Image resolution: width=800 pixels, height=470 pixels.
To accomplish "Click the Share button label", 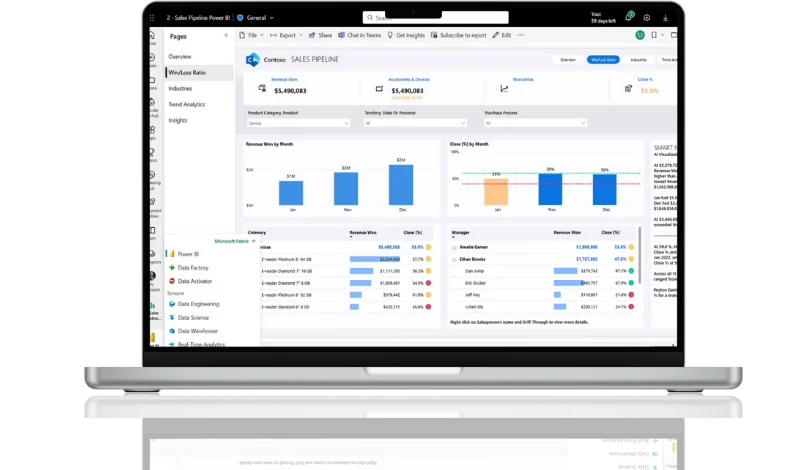I will pyautogui.click(x=325, y=35).
